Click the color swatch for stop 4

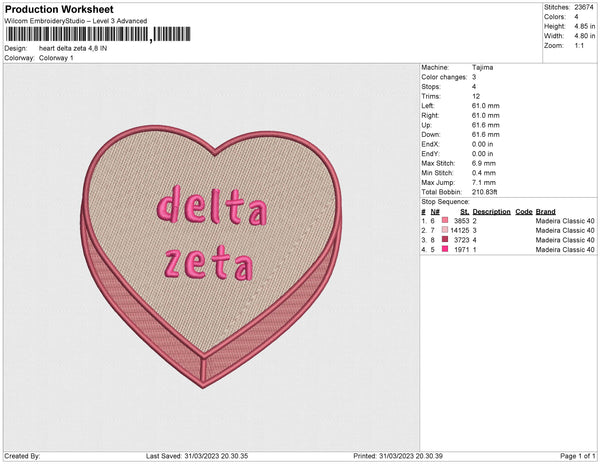coord(445,249)
